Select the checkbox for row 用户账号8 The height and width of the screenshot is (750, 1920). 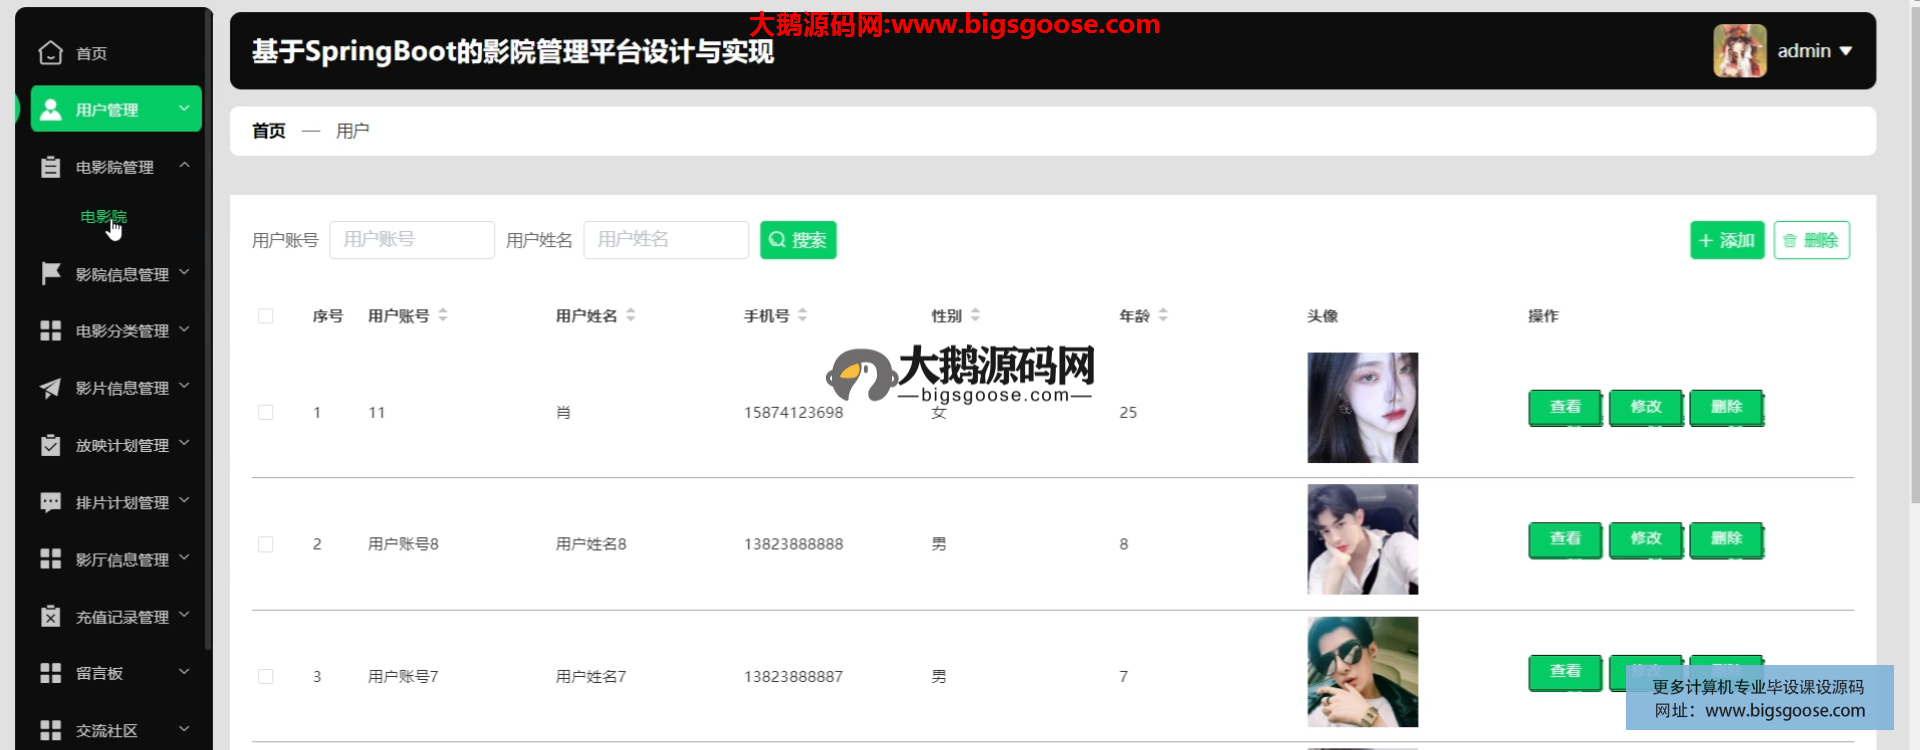coord(266,544)
